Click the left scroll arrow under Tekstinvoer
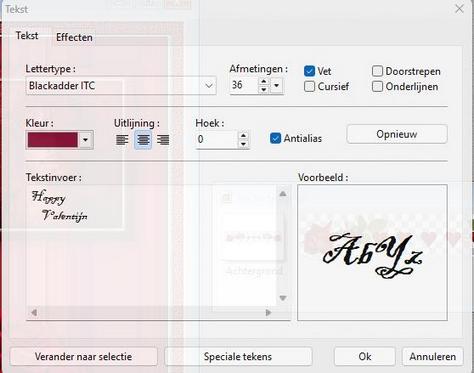474x373 pixels. click(x=34, y=313)
